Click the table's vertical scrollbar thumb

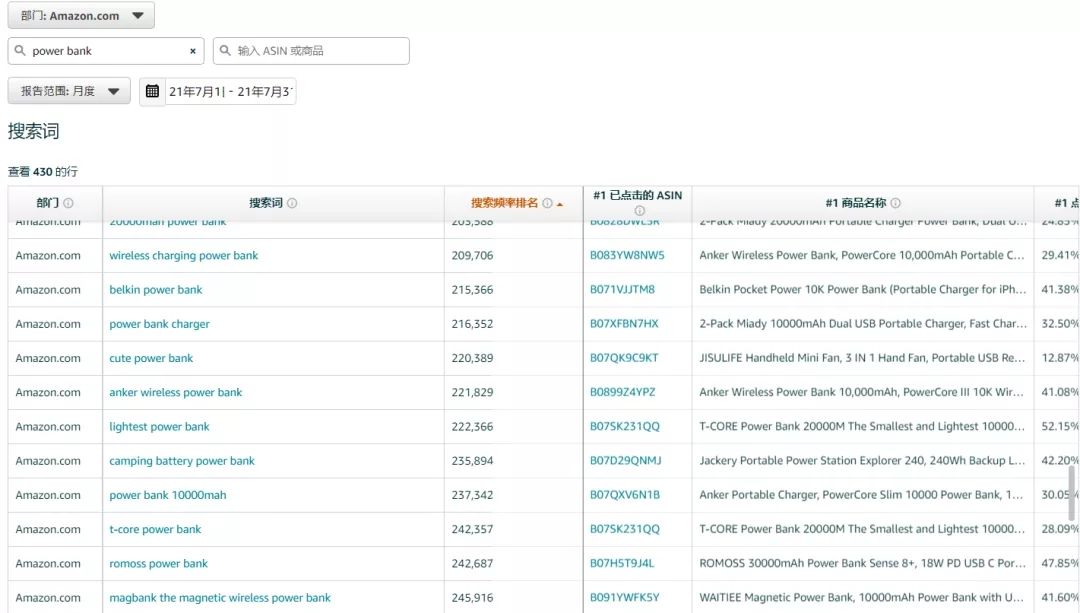[1071, 493]
